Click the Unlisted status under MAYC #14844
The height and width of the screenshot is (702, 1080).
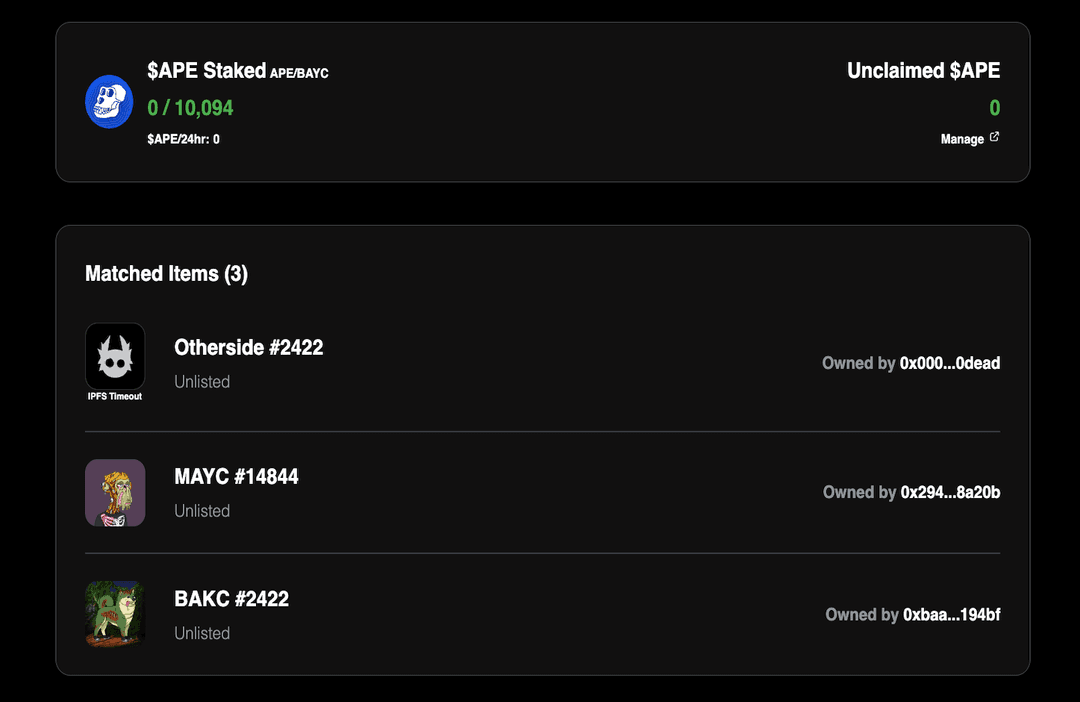[x=202, y=511]
